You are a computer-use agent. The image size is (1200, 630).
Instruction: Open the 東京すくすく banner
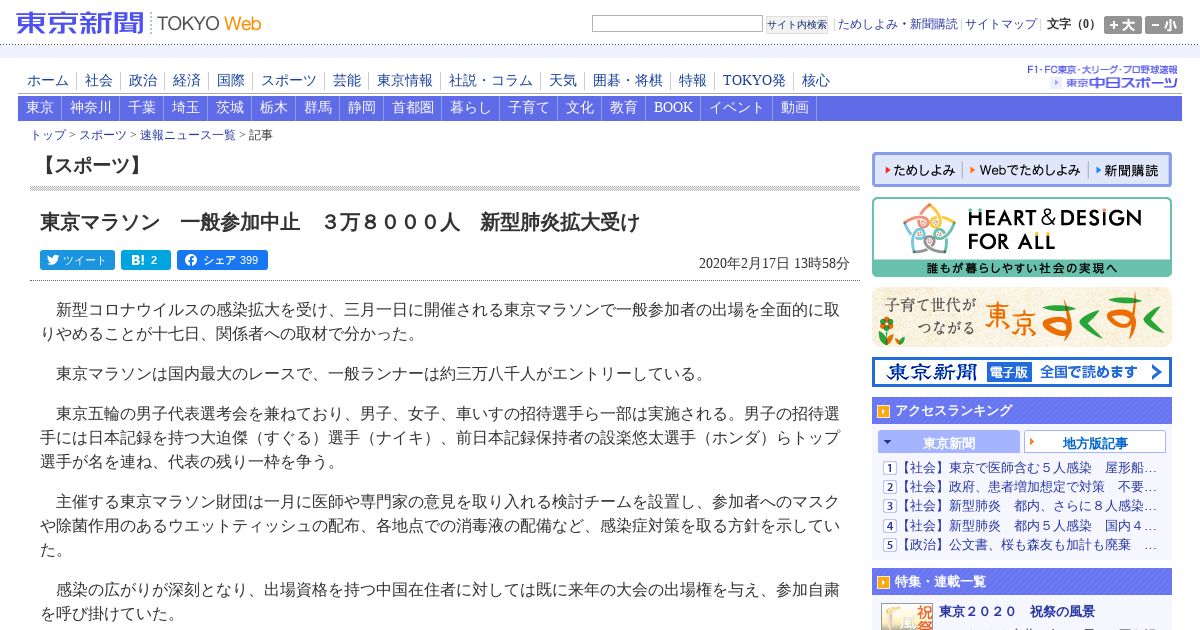click(1021, 317)
